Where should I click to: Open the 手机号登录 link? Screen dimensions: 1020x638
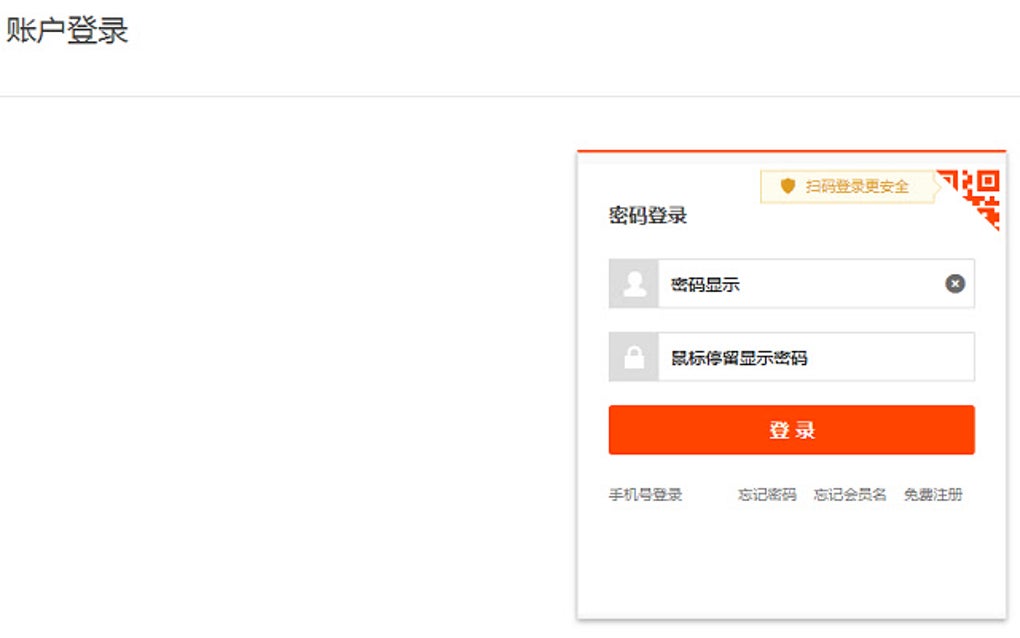coord(645,495)
